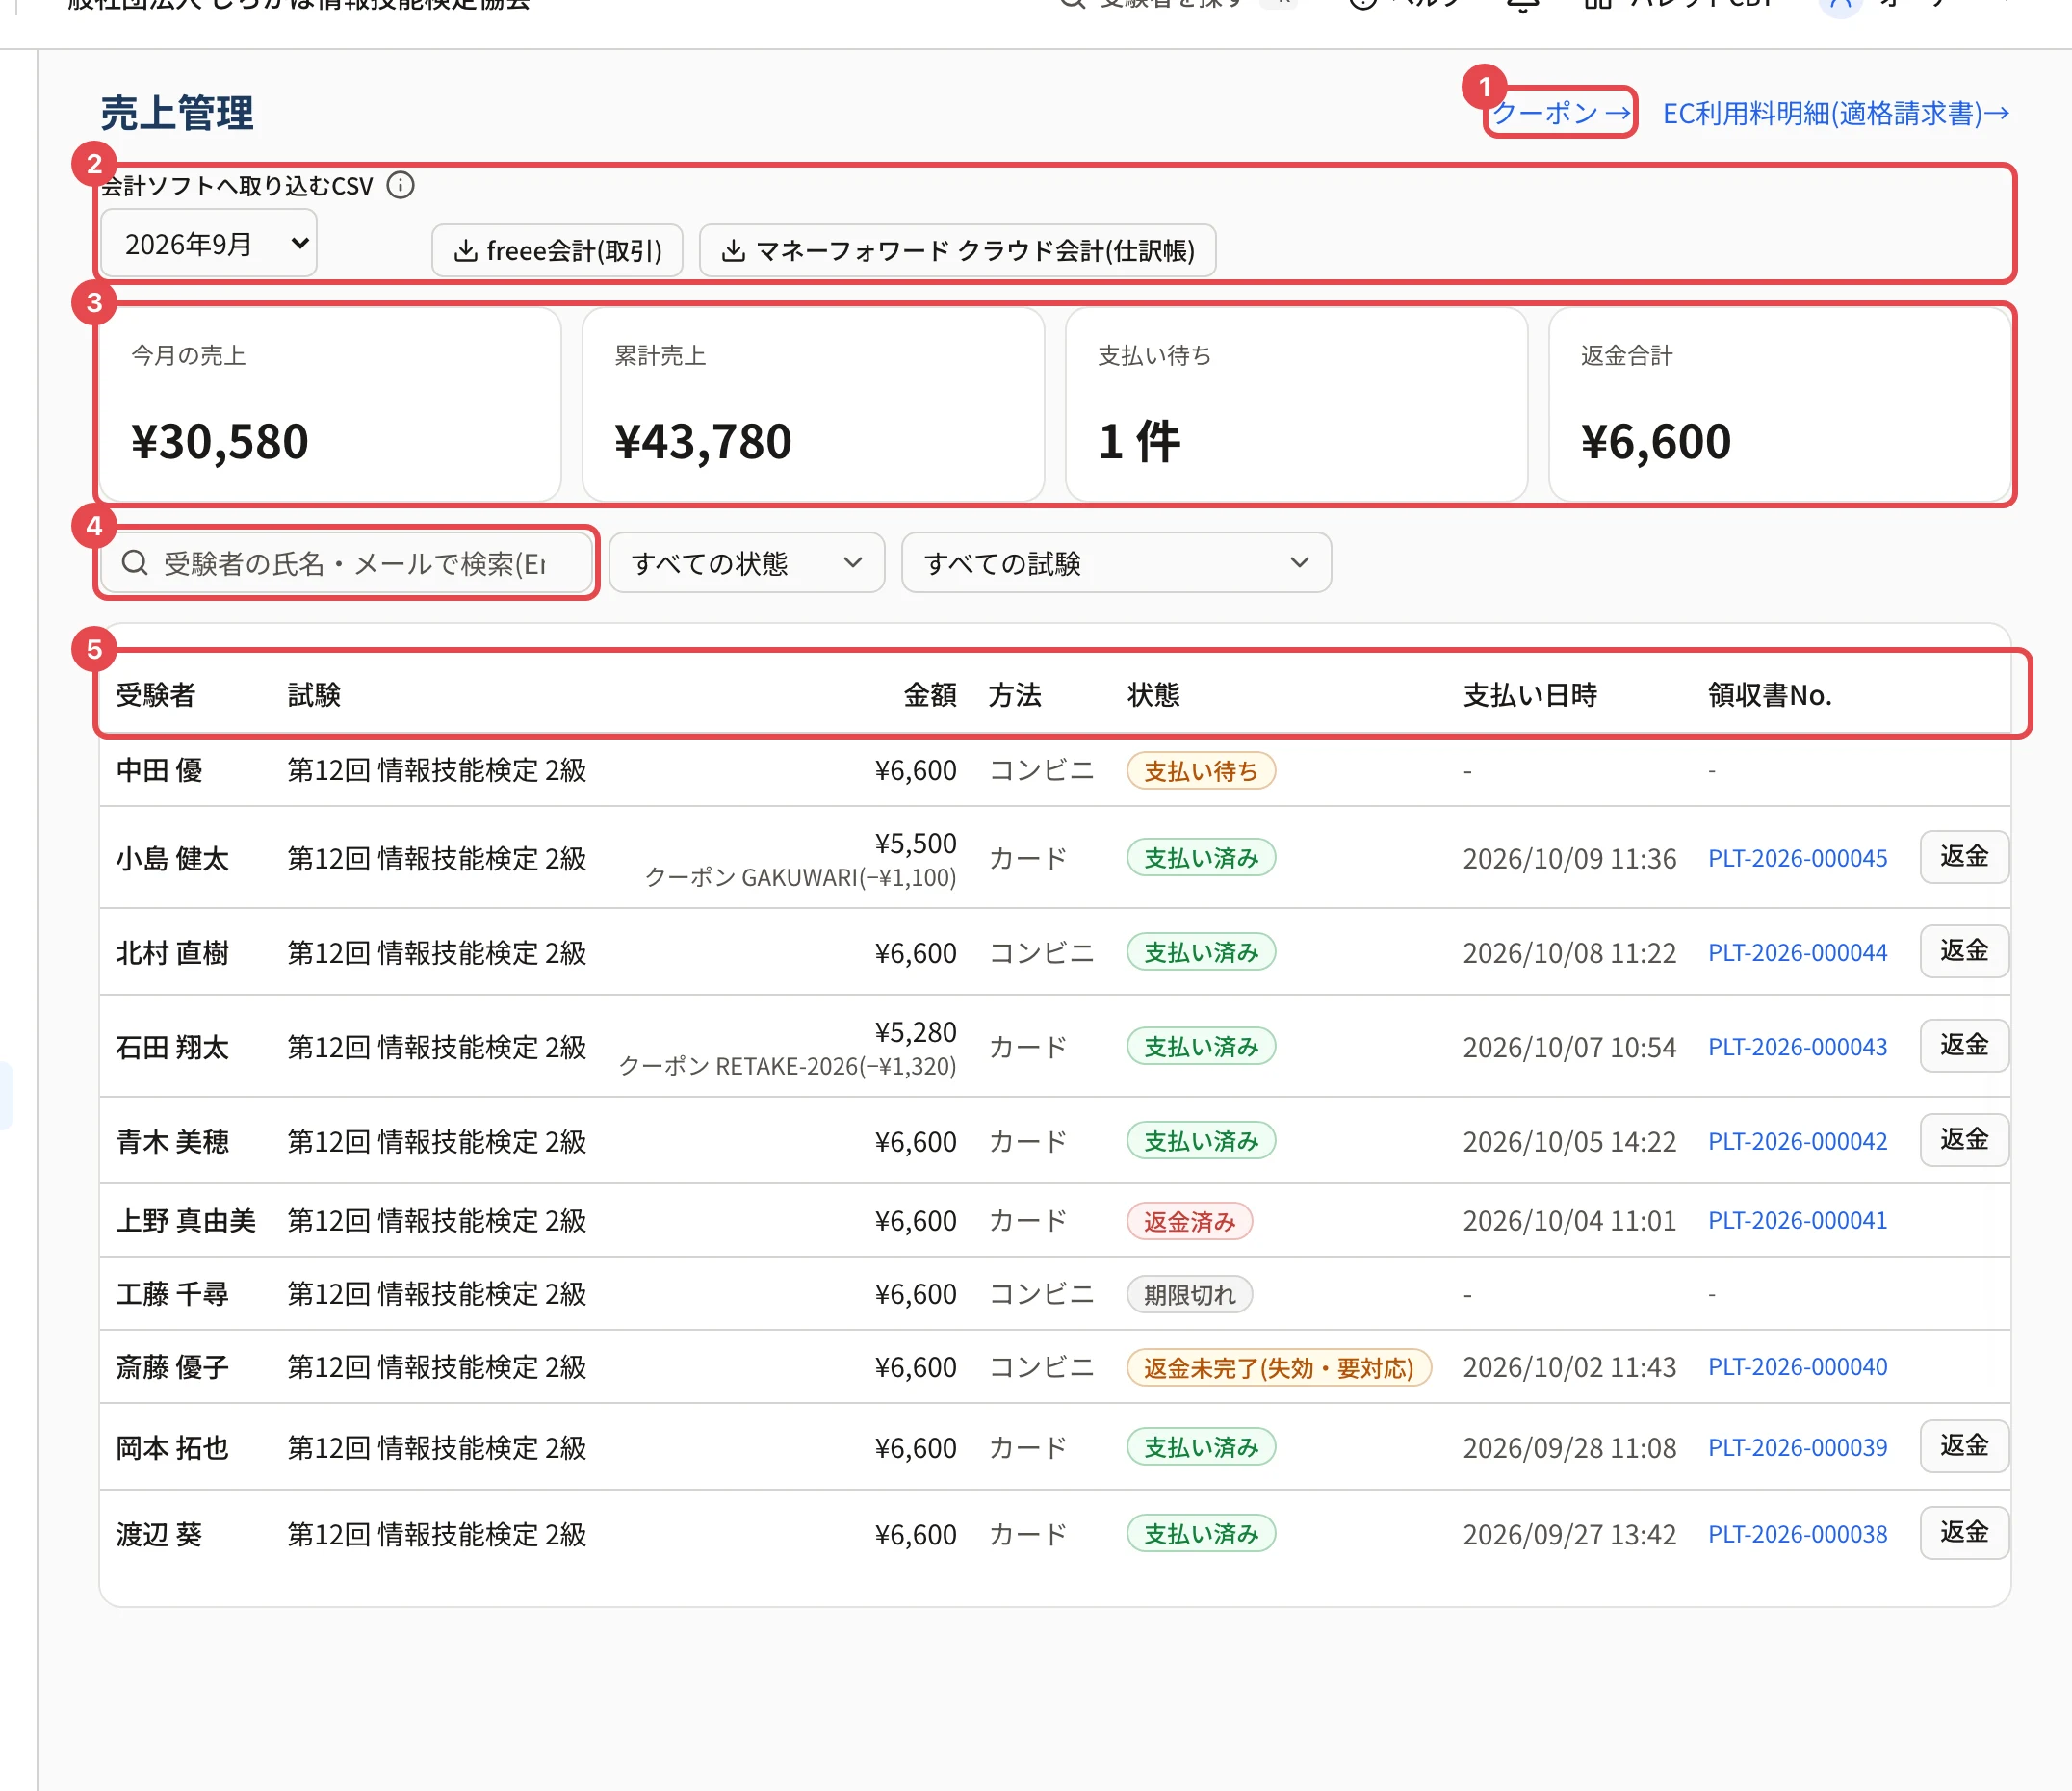The width and height of the screenshot is (2072, 1791).
Task: Click the 金額 column header
Action: pos(930,695)
